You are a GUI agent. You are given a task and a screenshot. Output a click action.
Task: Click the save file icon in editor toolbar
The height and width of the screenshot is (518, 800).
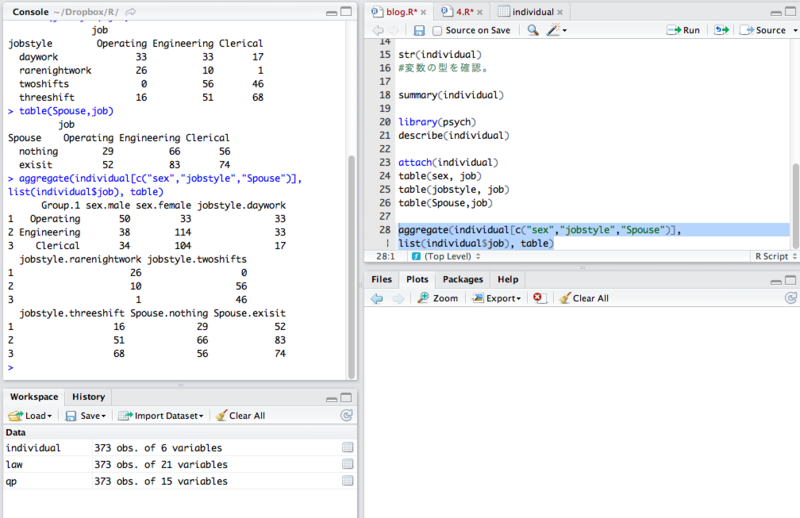[x=419, y=31]
